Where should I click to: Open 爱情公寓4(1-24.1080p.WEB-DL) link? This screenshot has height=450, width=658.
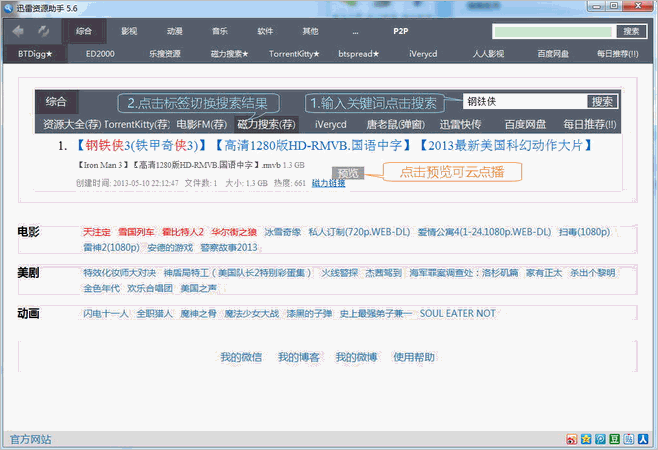pyautogui.click(x=484, y=232)
